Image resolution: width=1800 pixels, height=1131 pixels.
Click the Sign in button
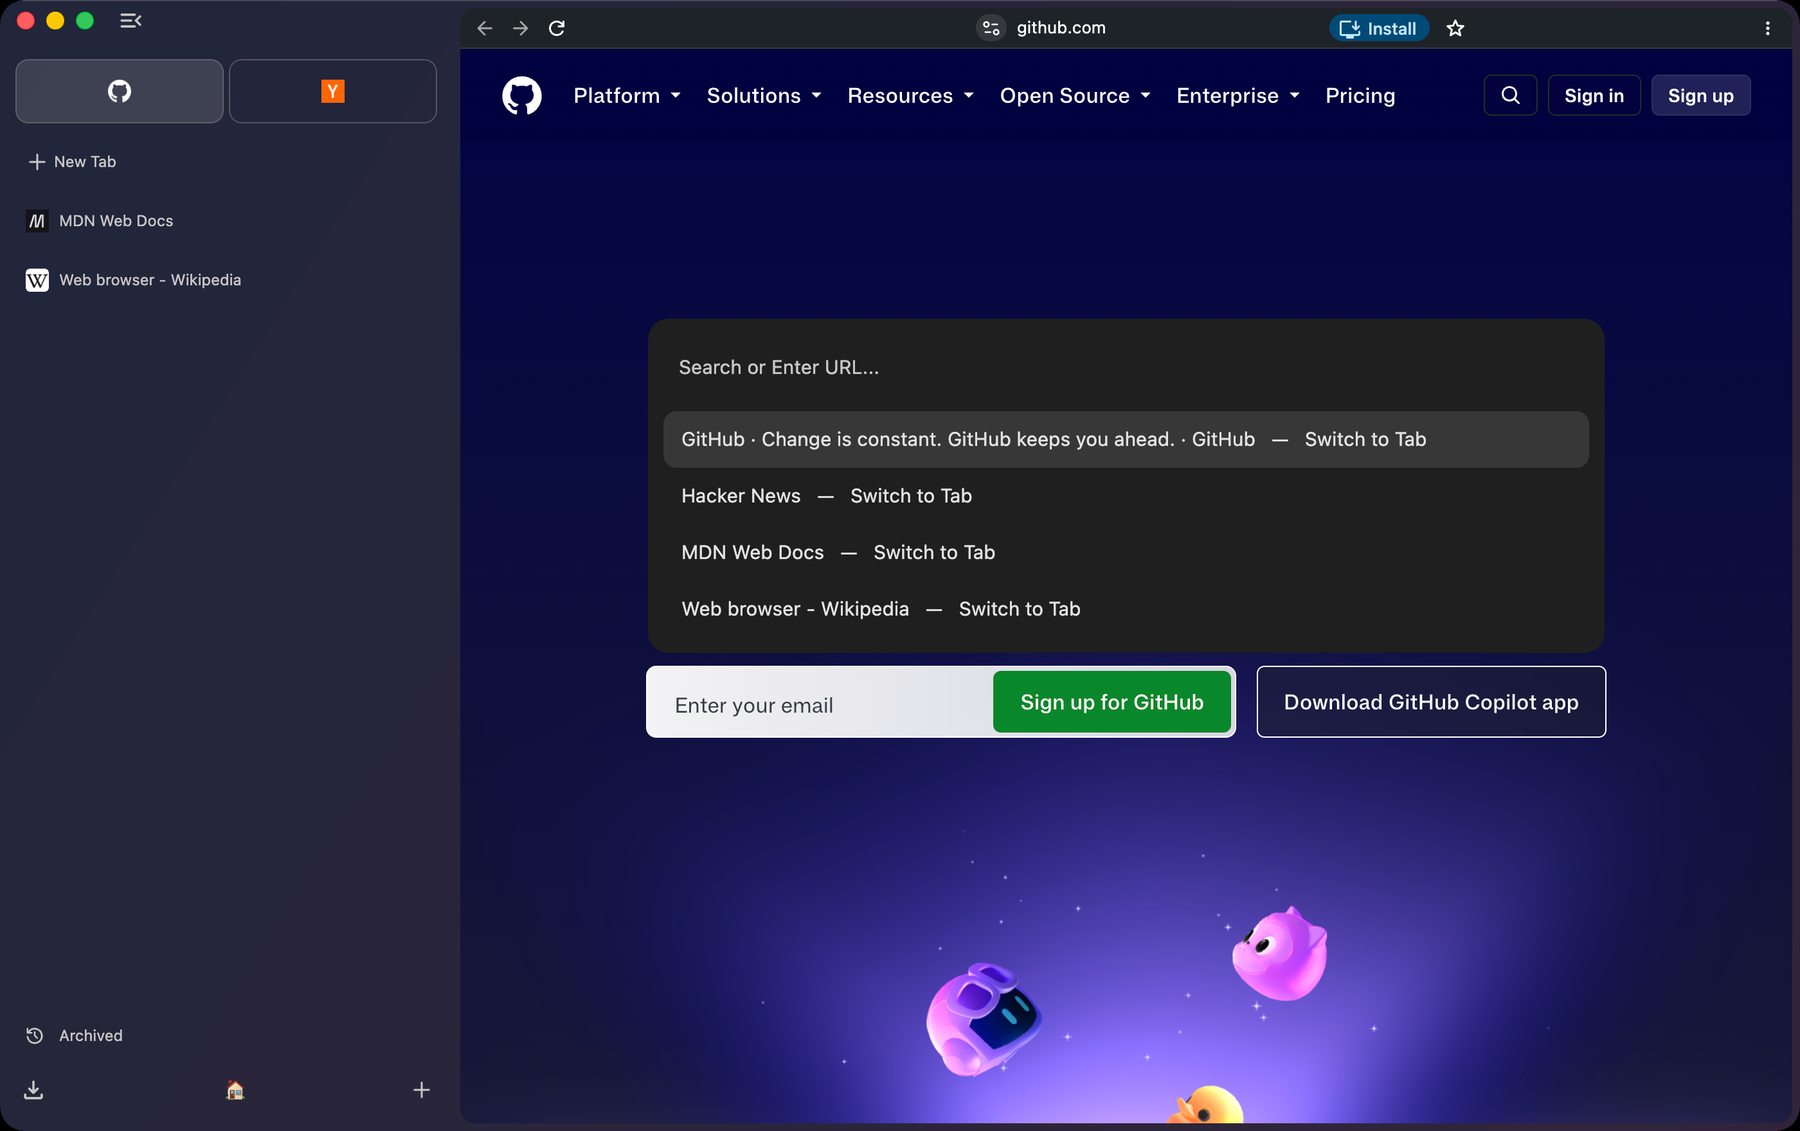pos(1594,95)
